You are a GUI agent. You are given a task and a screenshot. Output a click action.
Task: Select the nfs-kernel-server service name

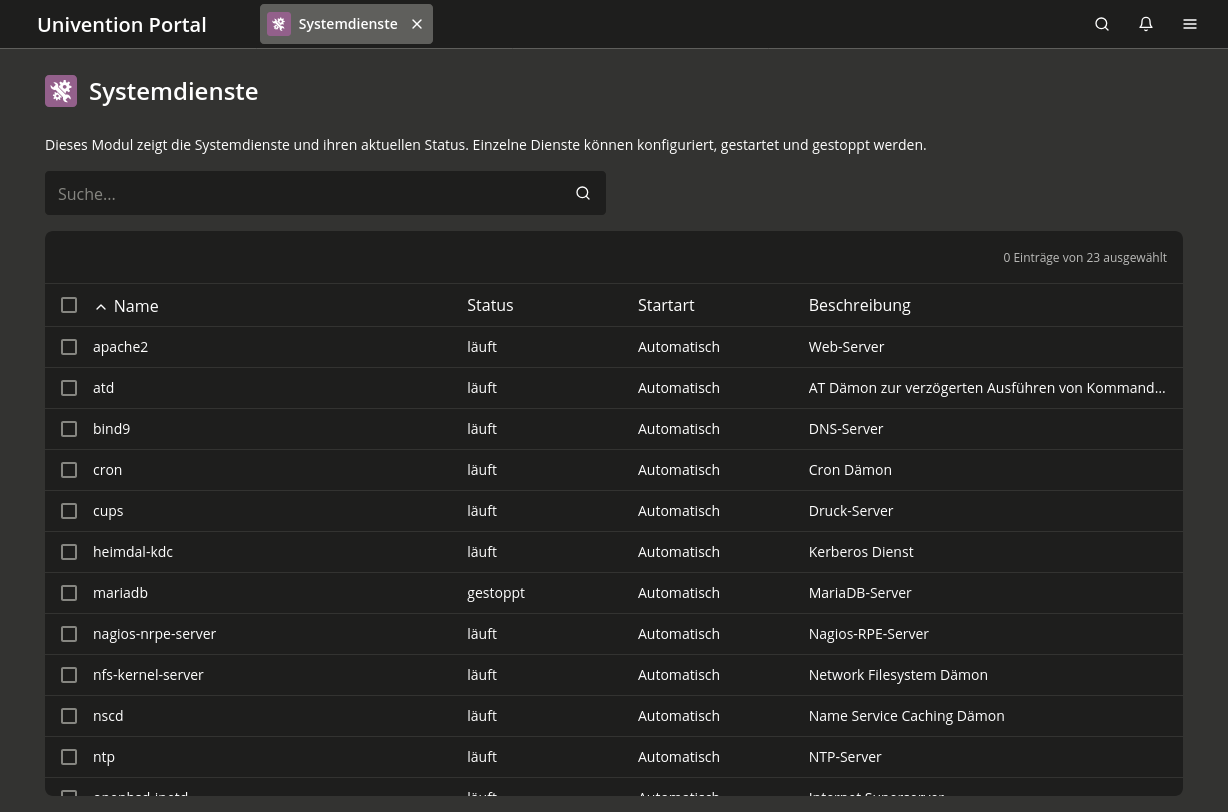[148, 675]
